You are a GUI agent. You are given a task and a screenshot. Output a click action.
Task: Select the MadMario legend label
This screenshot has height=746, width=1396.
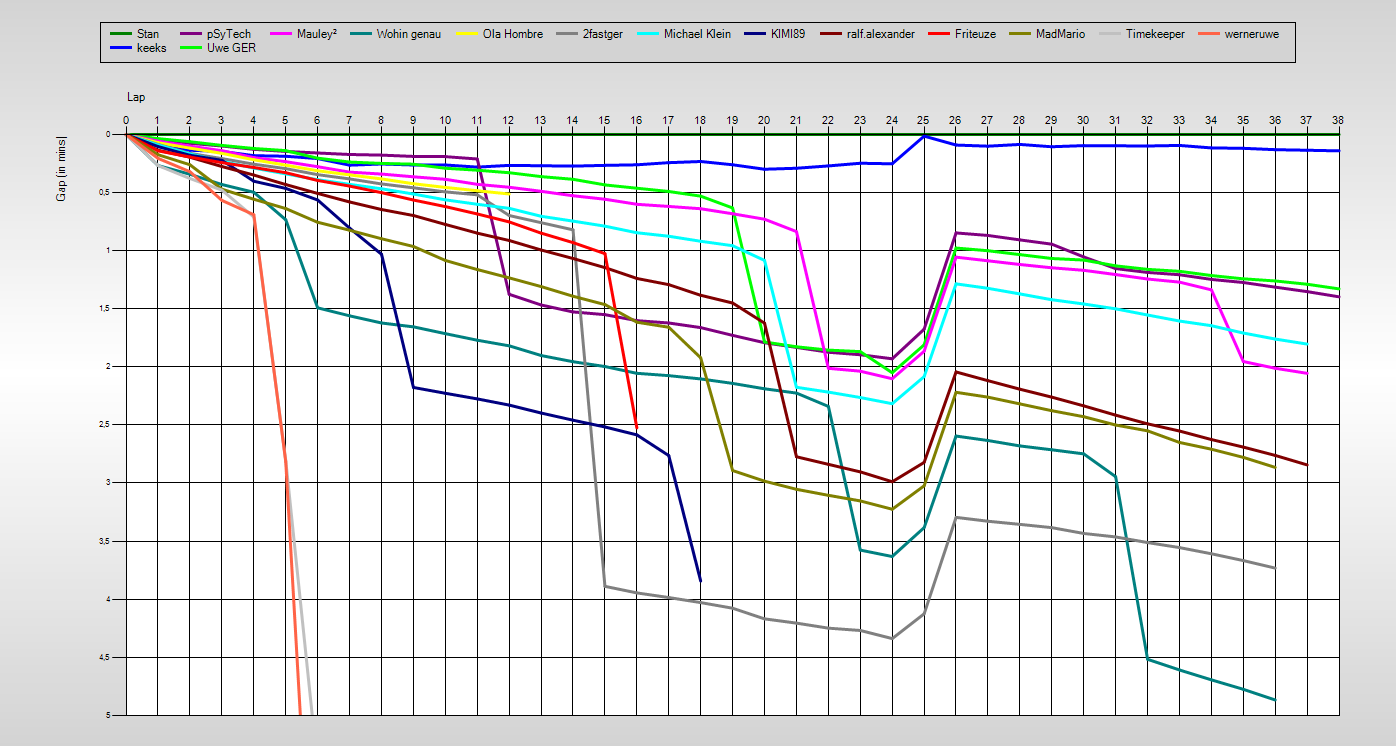click(x=1061, y=34)
